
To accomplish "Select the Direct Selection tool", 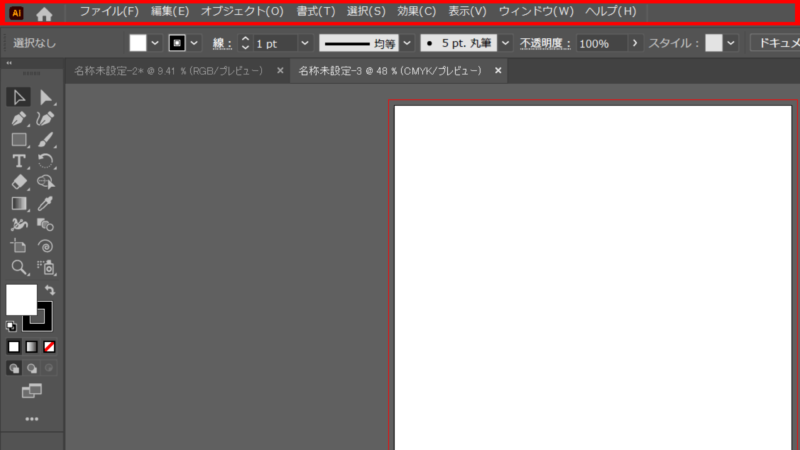I will coord(46,97).
